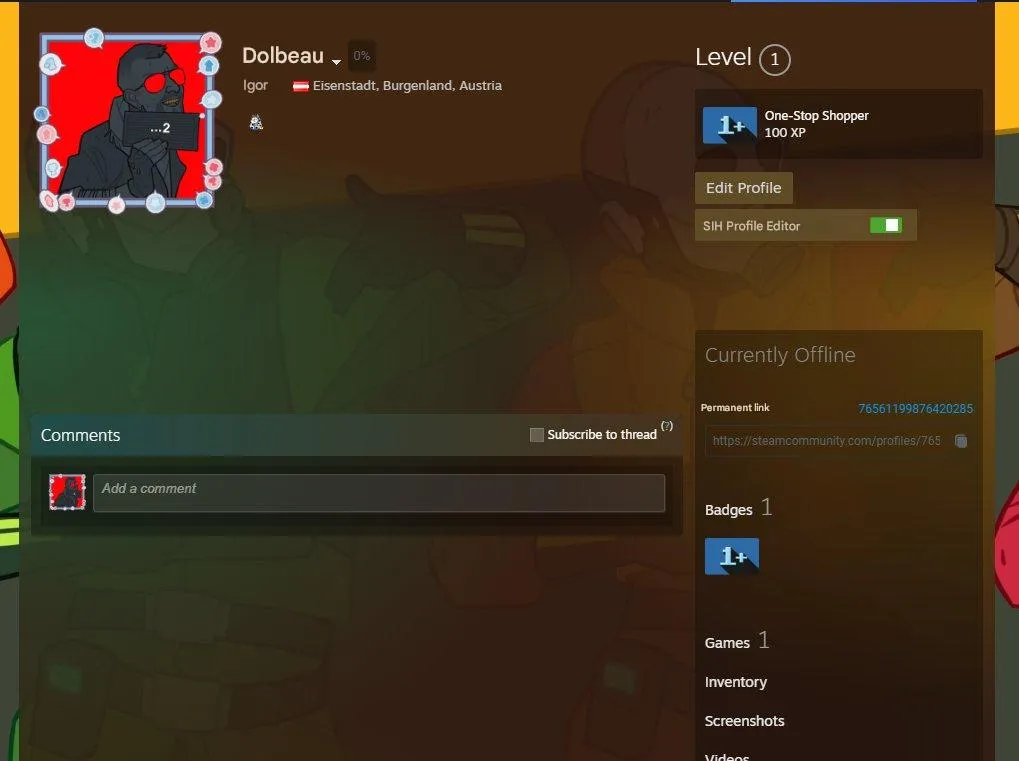Select the 1+ badge under Badges
The width and height of the screenshot is (1019, 761).
[x=732, y=556]
